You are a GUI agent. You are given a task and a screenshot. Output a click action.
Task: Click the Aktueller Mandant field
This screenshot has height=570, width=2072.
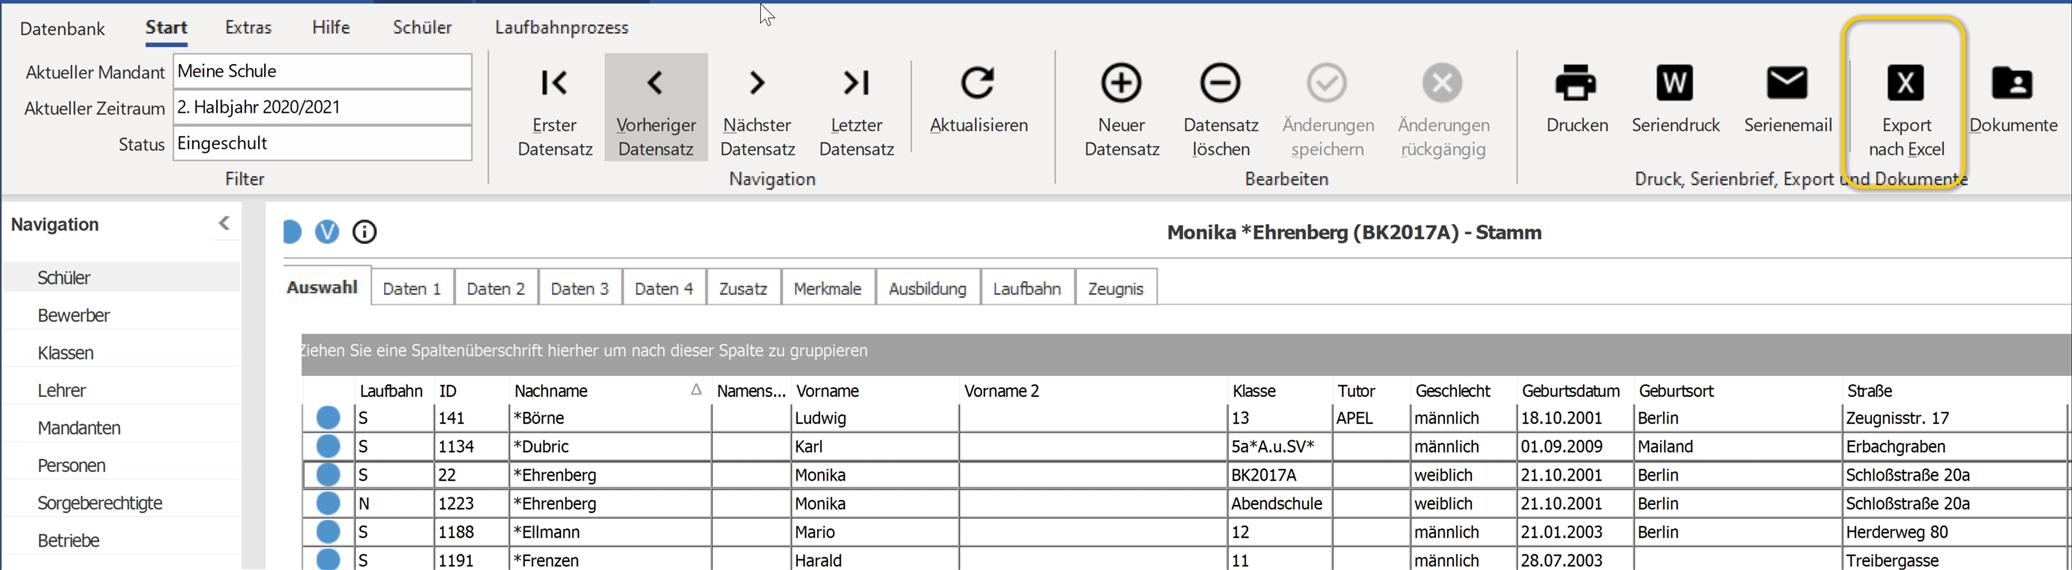pos(322,71)
